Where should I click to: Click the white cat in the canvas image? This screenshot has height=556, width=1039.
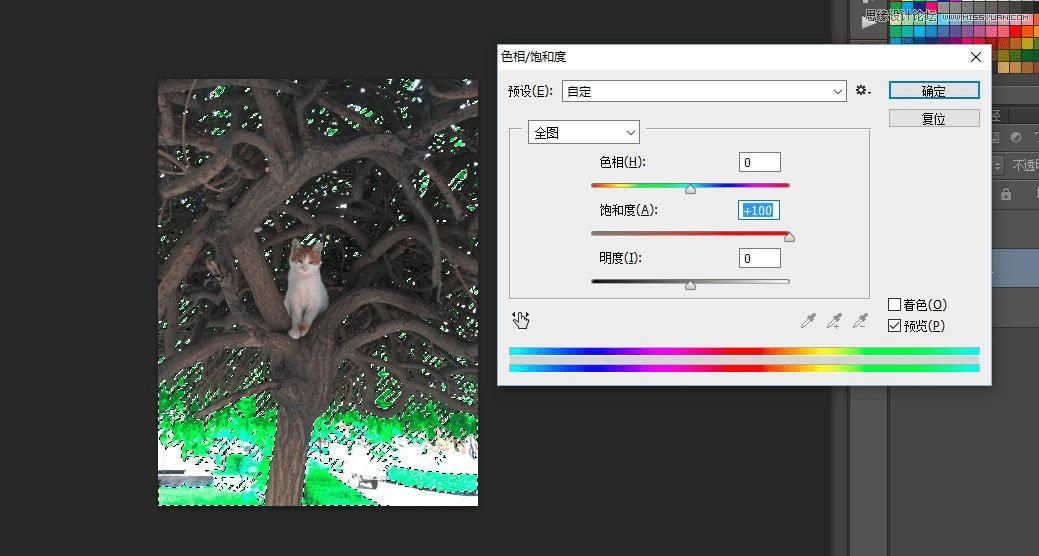pyautogui.click(x=305, y=288)
